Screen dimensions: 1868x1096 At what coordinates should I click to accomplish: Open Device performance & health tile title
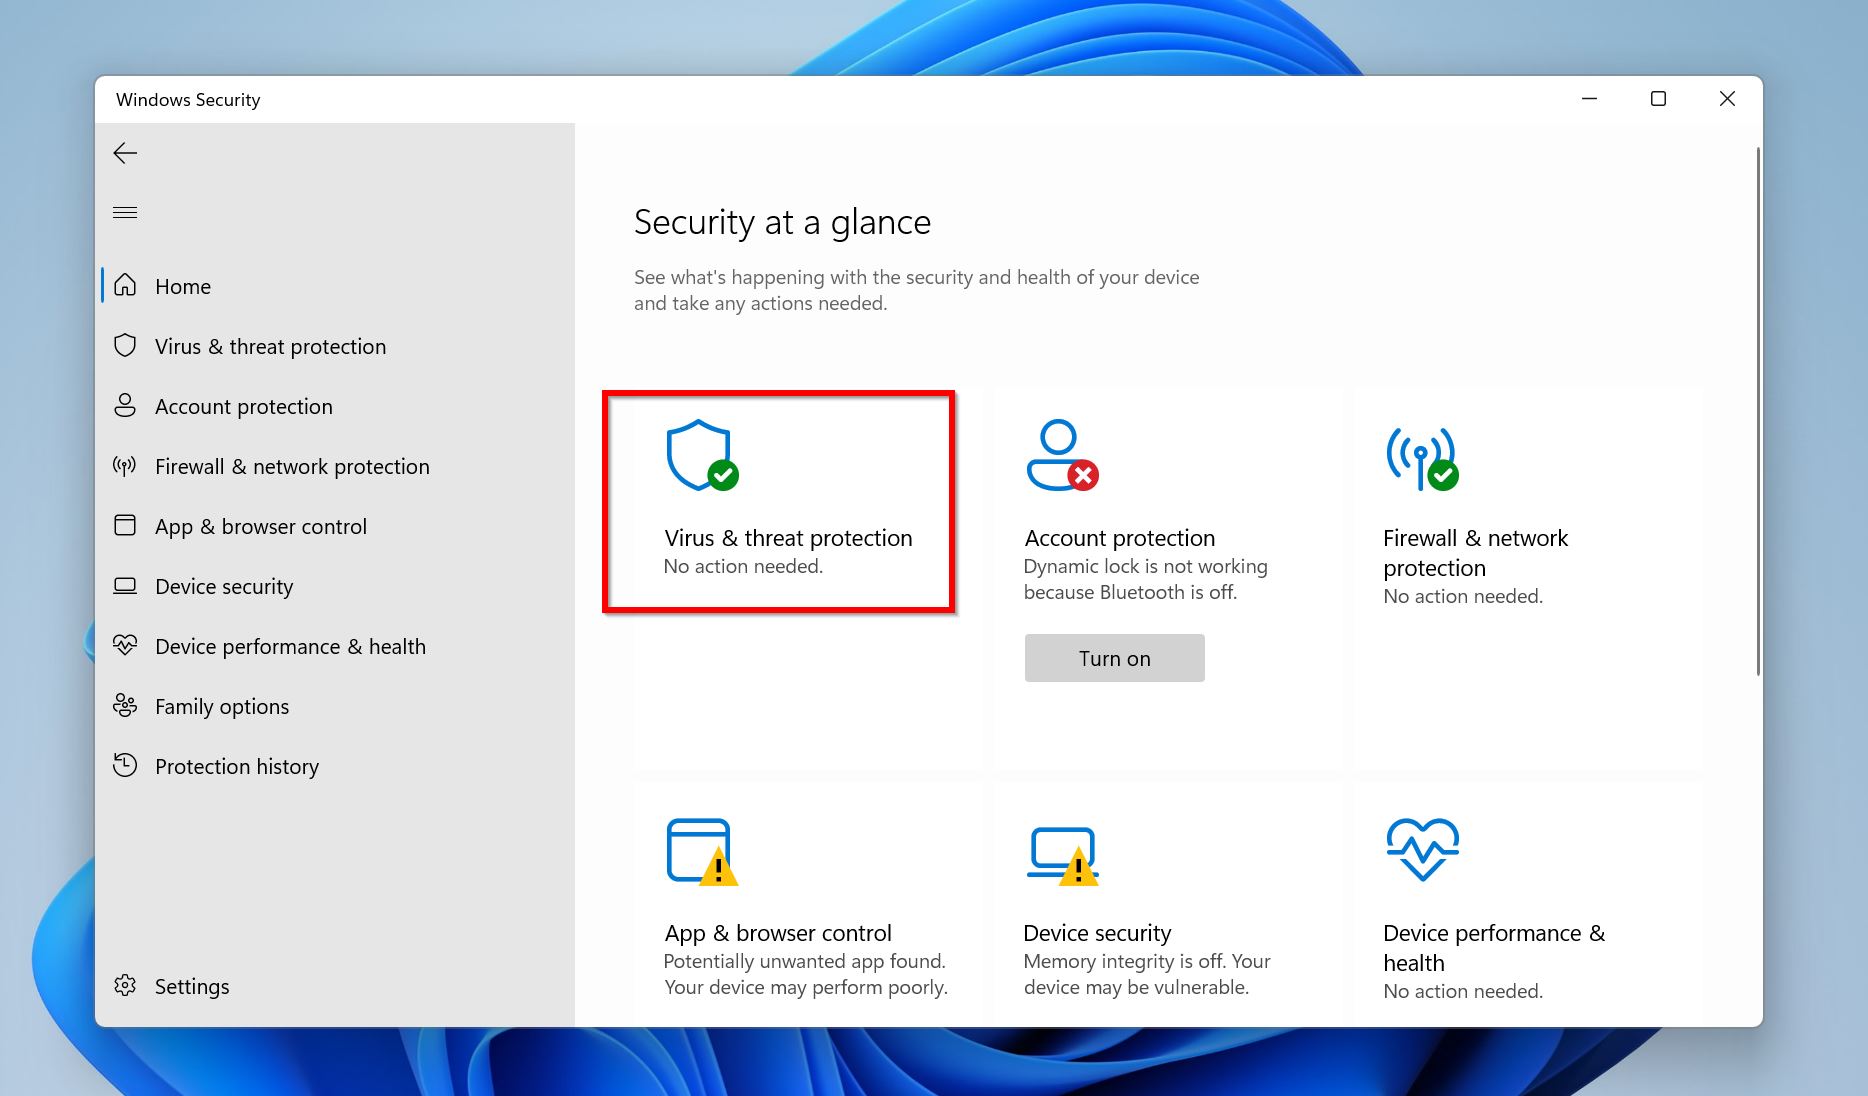tap(1494, 948)
